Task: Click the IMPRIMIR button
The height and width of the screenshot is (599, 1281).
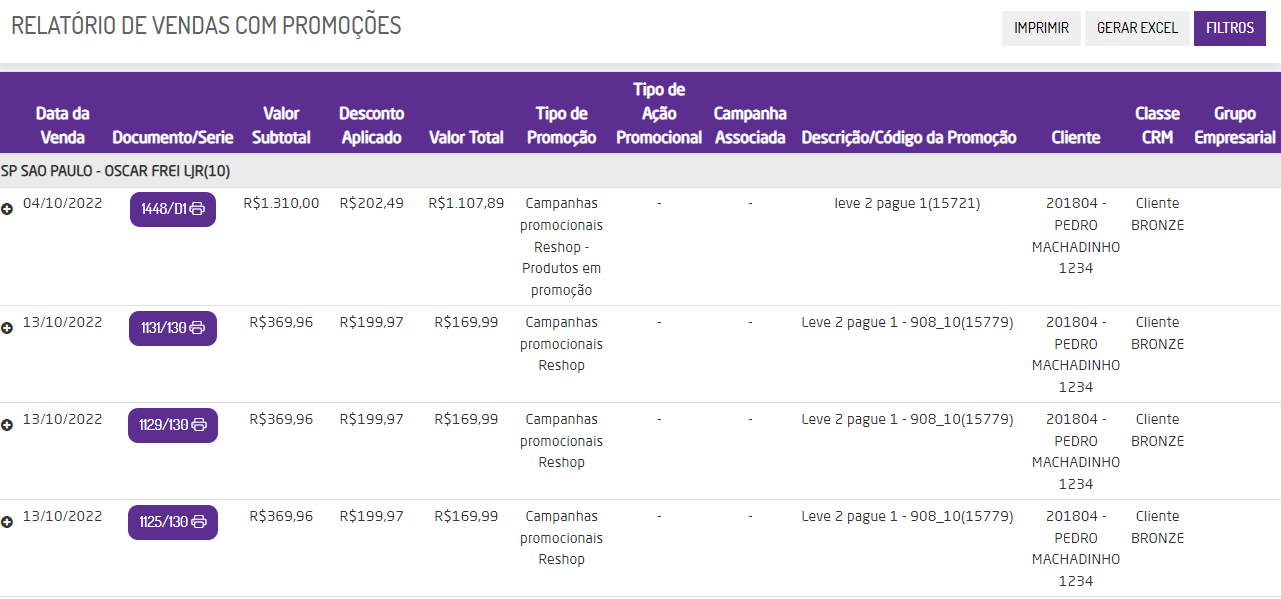Action: [x=1041, y=28]
